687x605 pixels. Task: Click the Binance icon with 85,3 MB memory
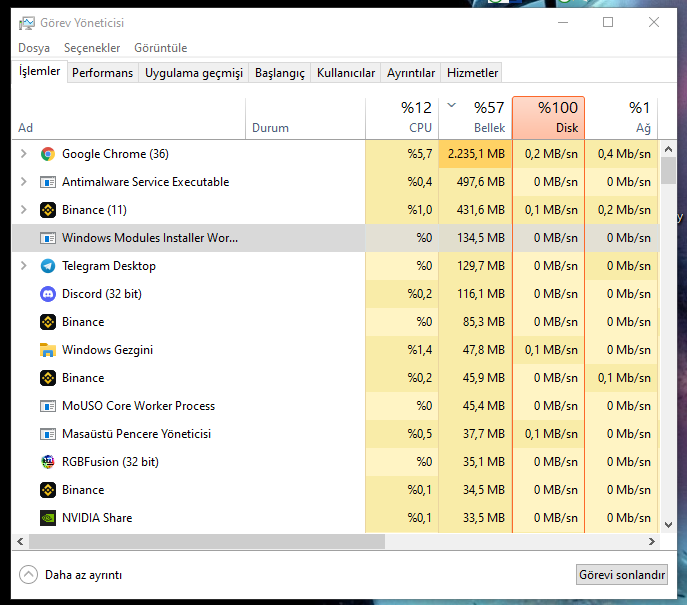tap(48, 322)
